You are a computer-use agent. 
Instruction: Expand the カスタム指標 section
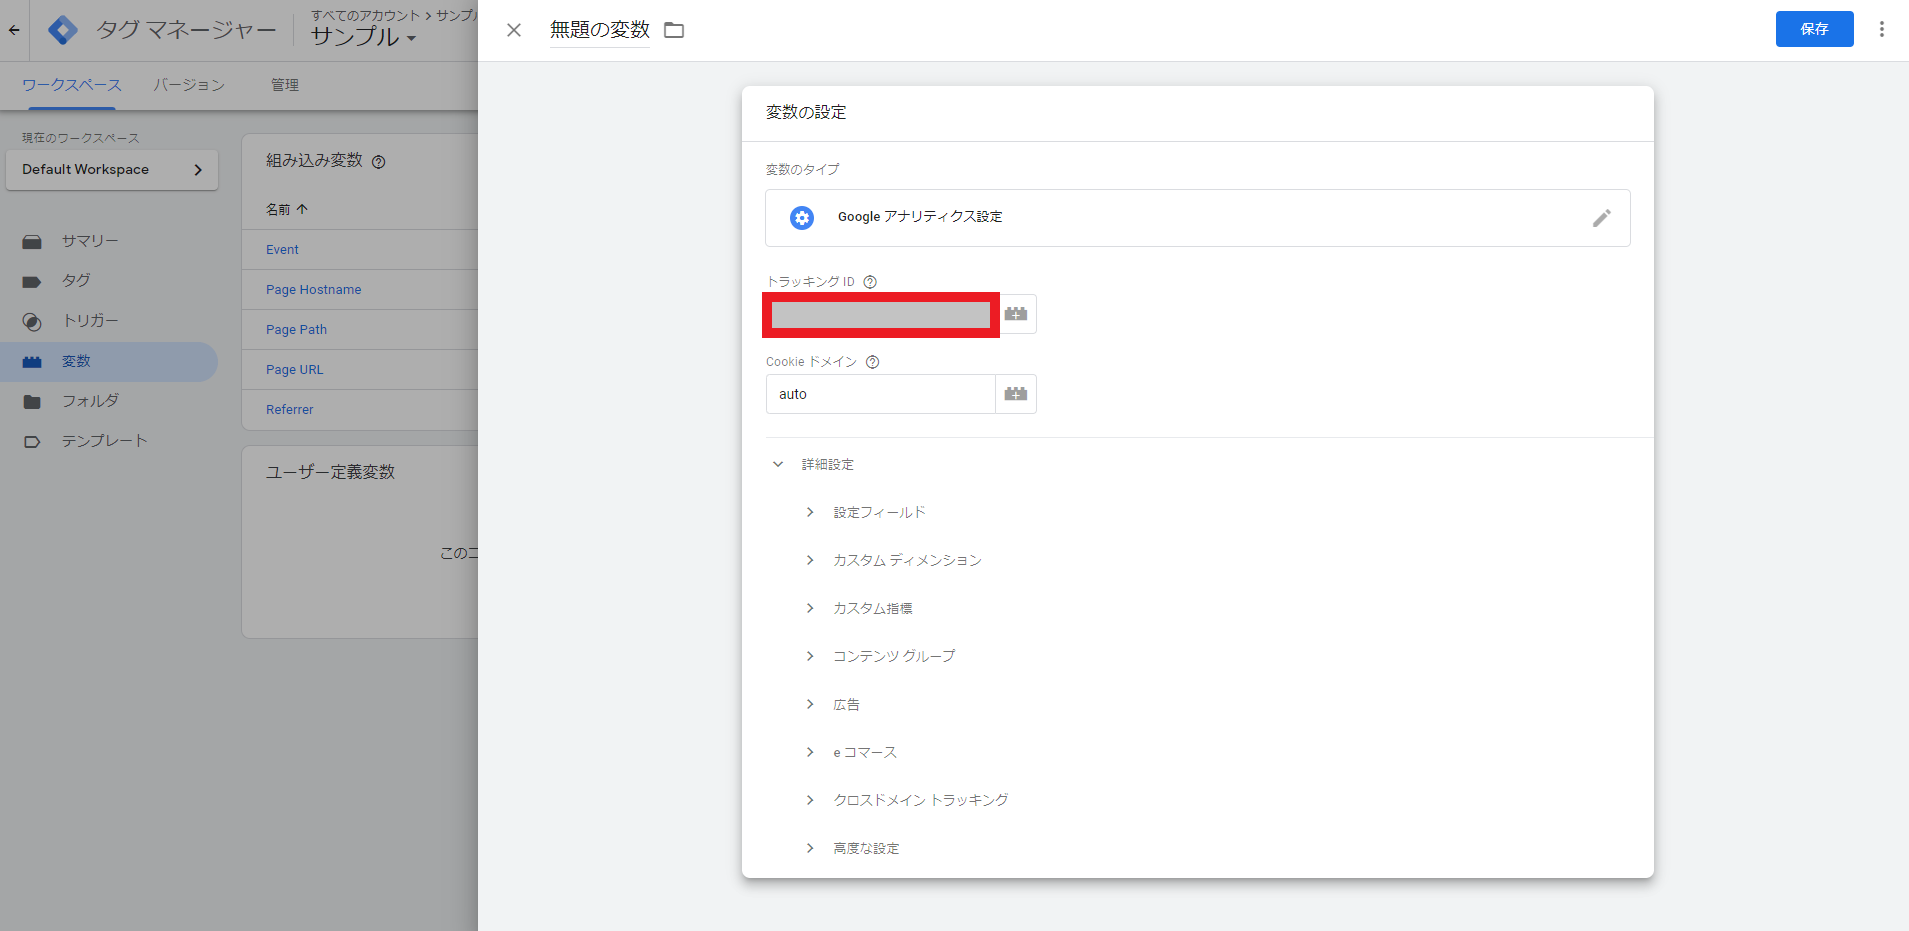pyautogui.click(x=810, y=608)
